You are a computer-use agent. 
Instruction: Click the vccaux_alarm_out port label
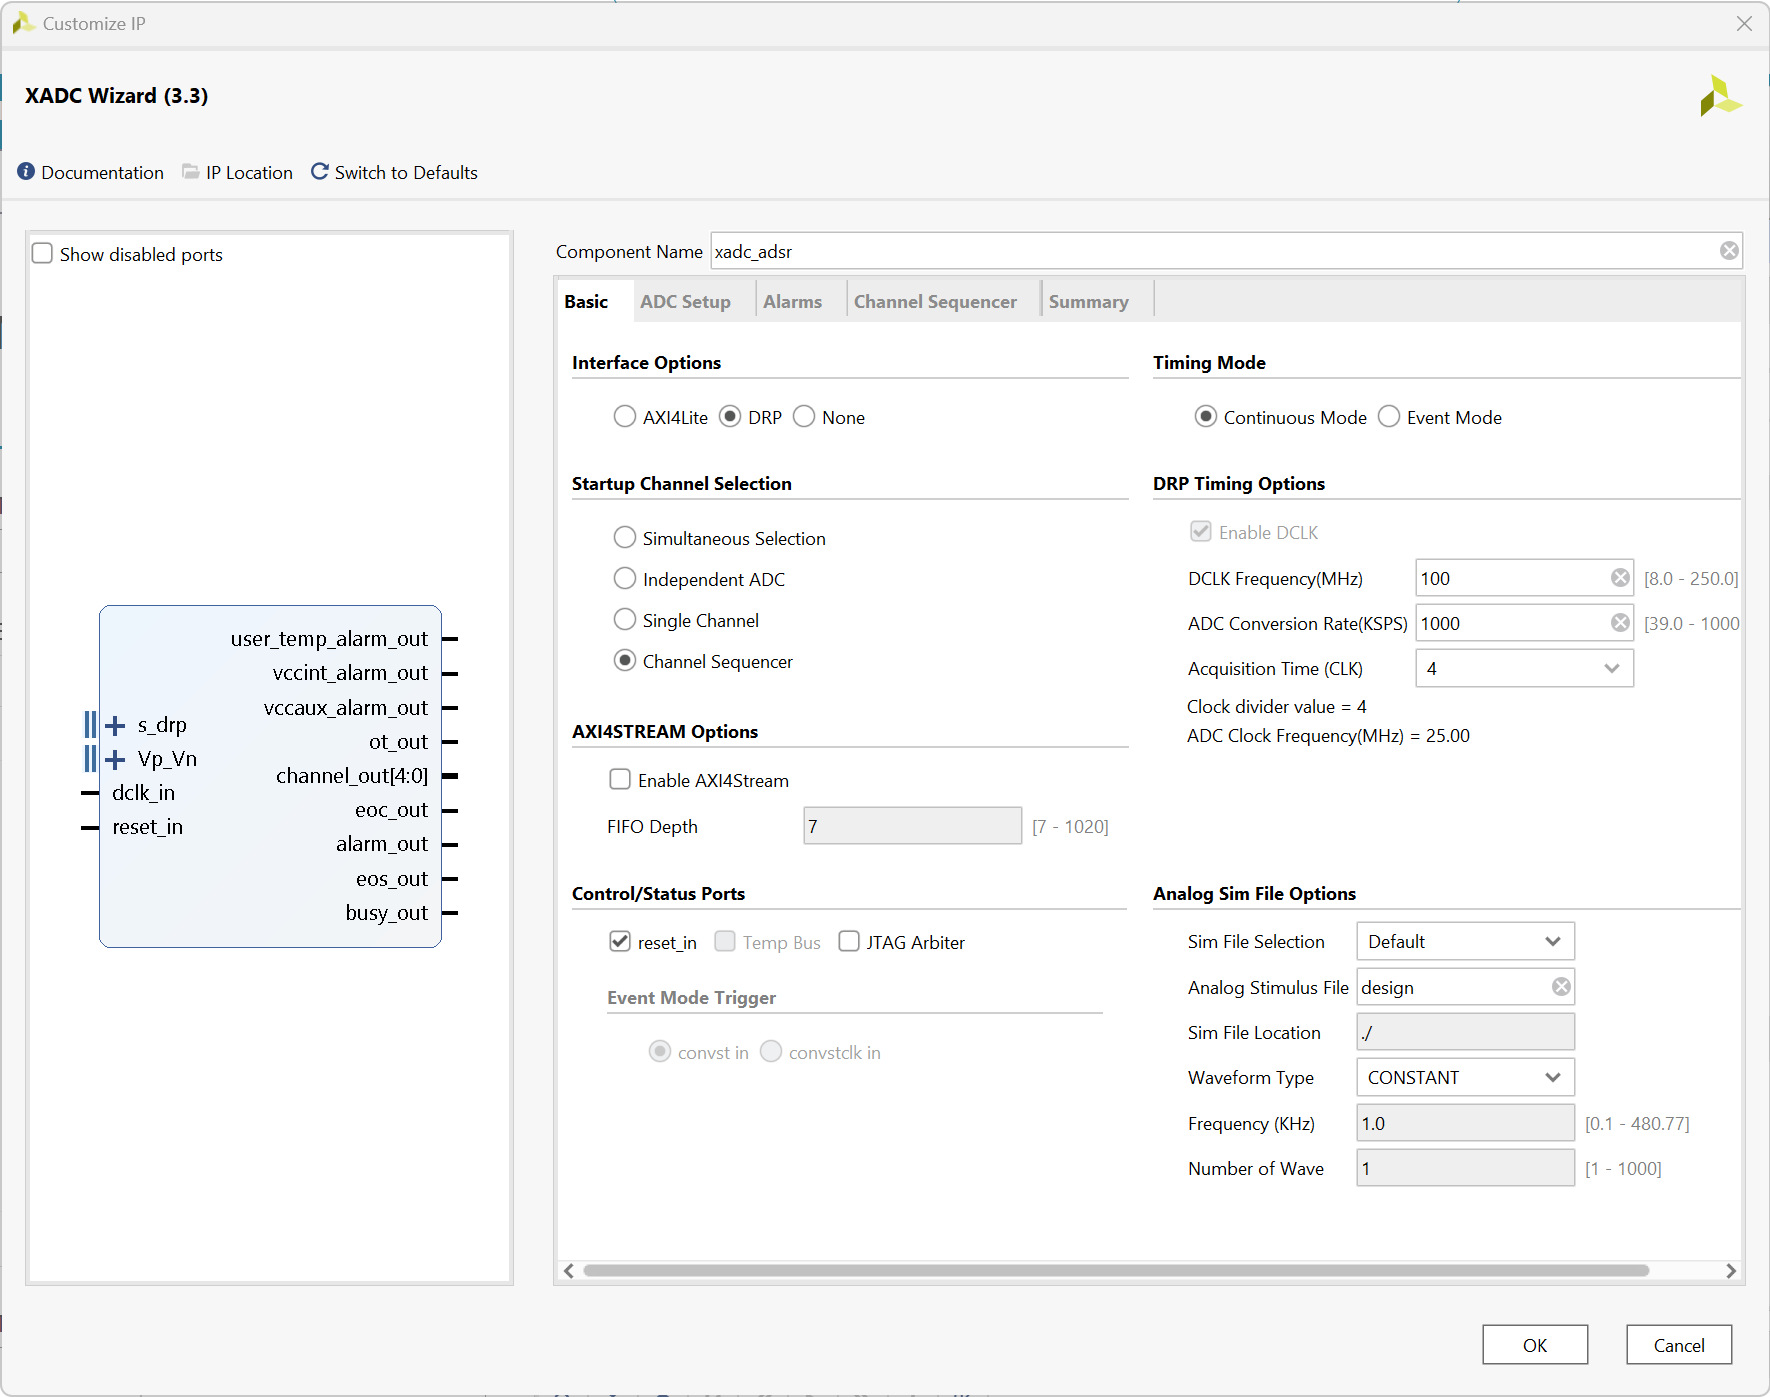click(x=346, y=708)
